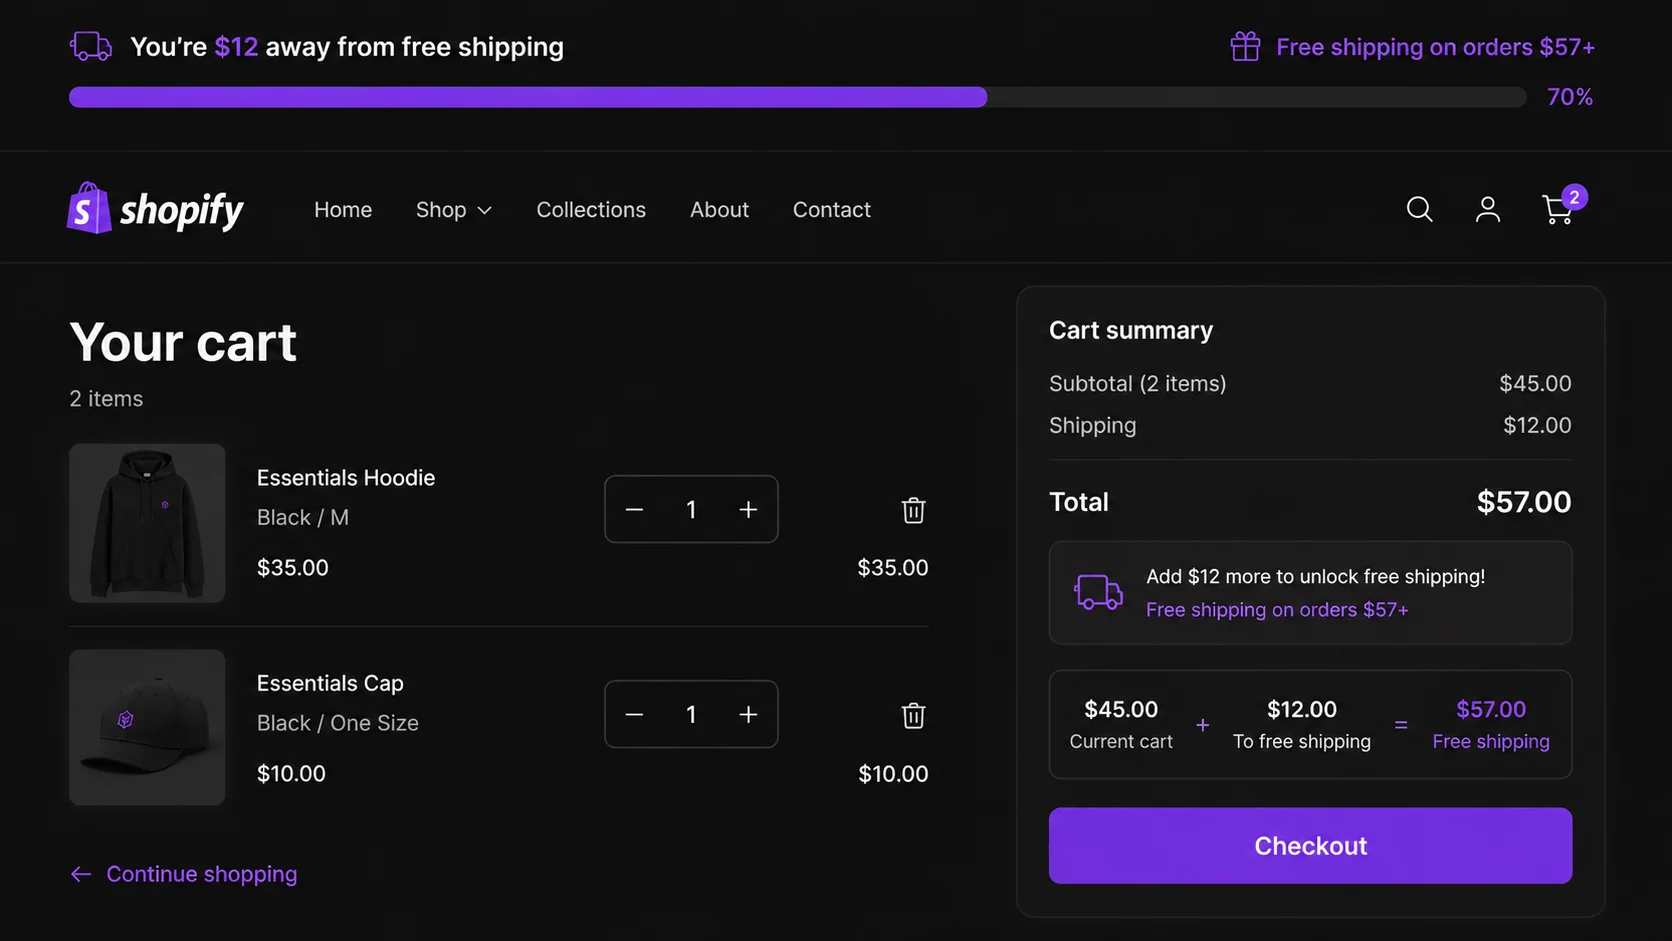Open the Collections menu item

(591, 210)
